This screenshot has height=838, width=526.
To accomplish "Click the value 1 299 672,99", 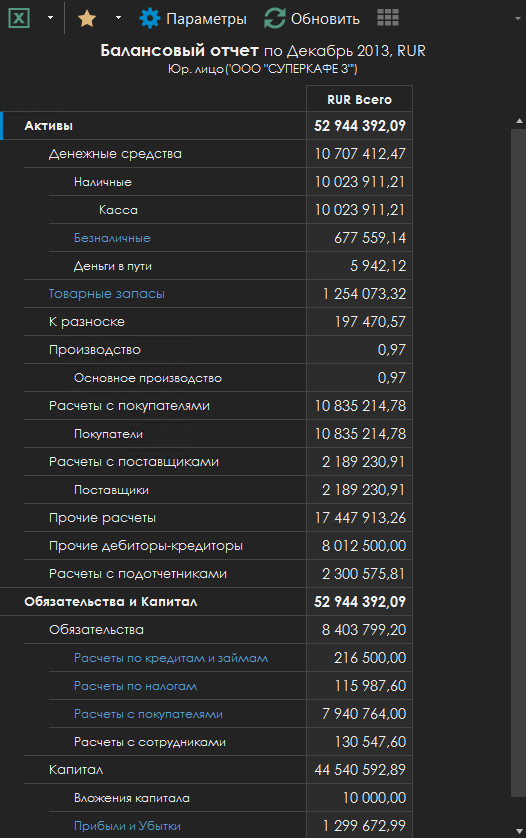I will (365, 826).
